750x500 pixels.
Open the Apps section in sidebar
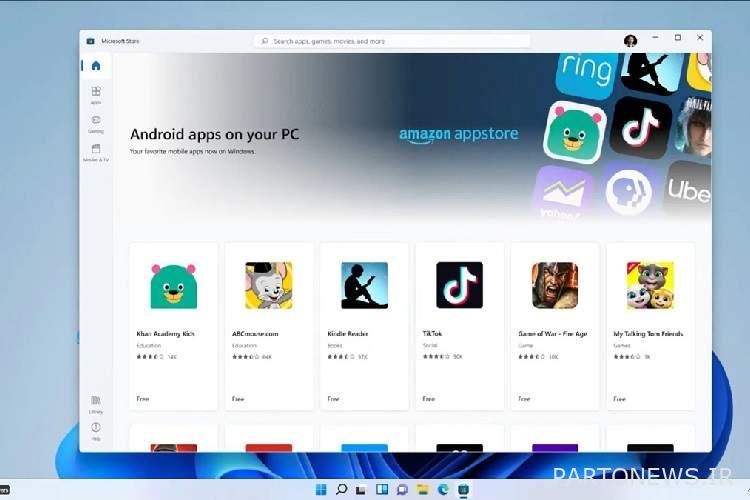pos(96,95)
